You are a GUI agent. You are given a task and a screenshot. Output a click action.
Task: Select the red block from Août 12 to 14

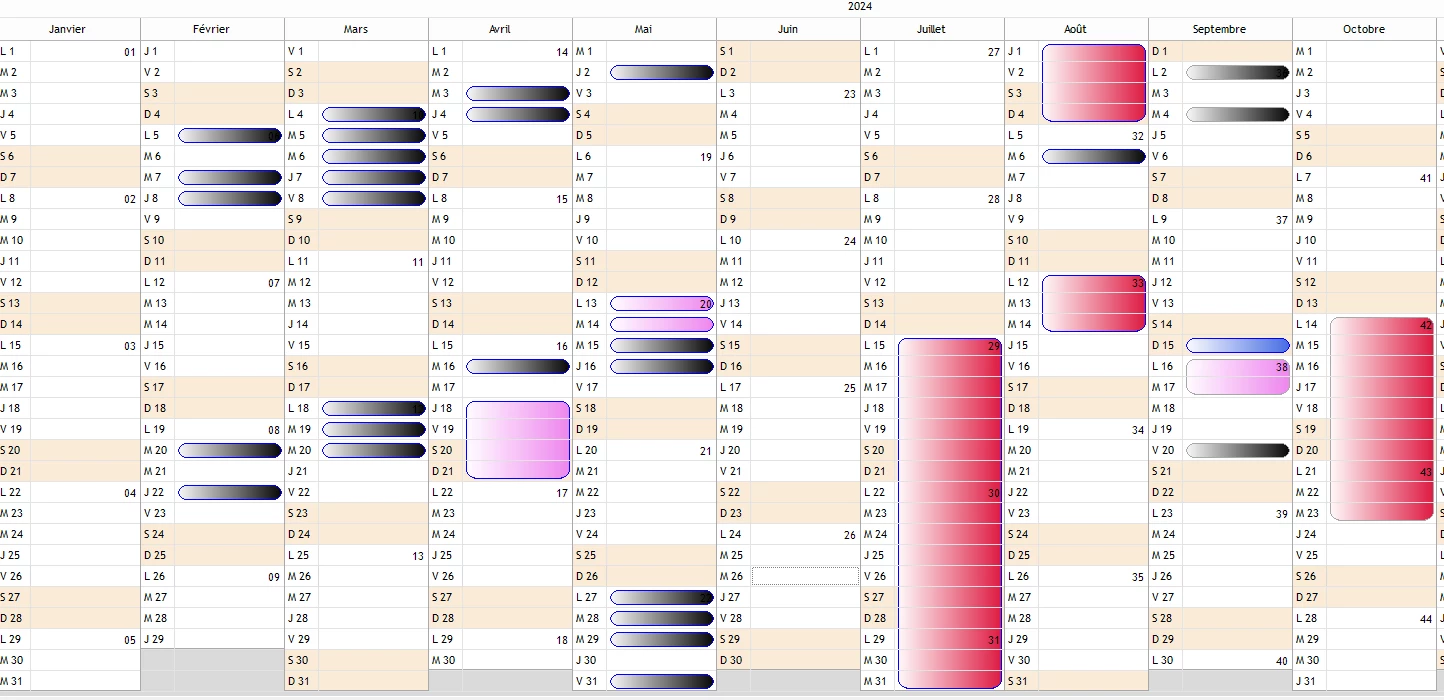pyautogui.click(x=1094, y=303)
